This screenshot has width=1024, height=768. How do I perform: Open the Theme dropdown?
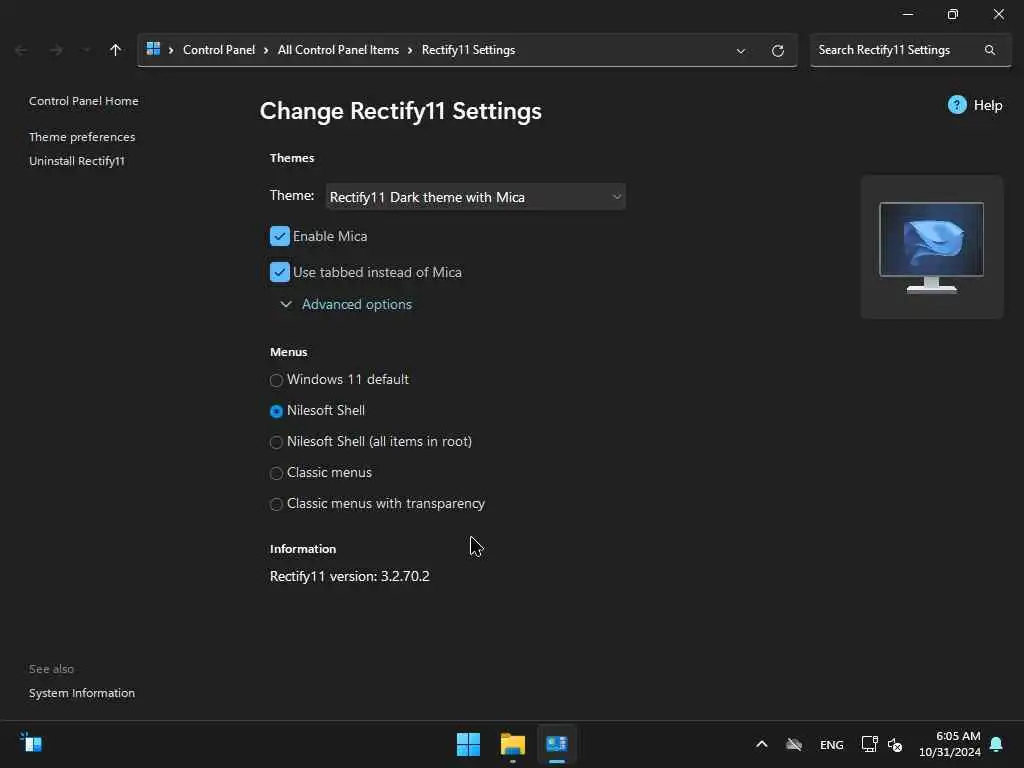click(475, 197)
